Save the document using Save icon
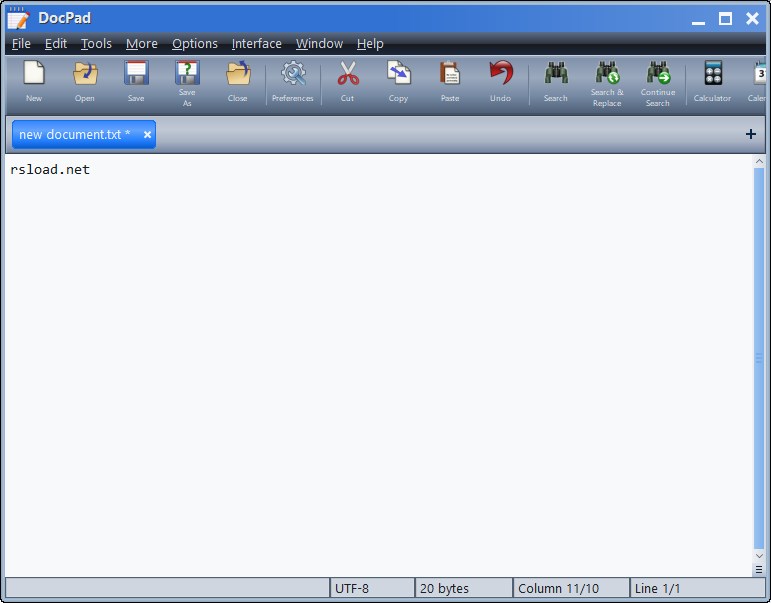Viewport: 771px width, 603px height. (136, 81)
